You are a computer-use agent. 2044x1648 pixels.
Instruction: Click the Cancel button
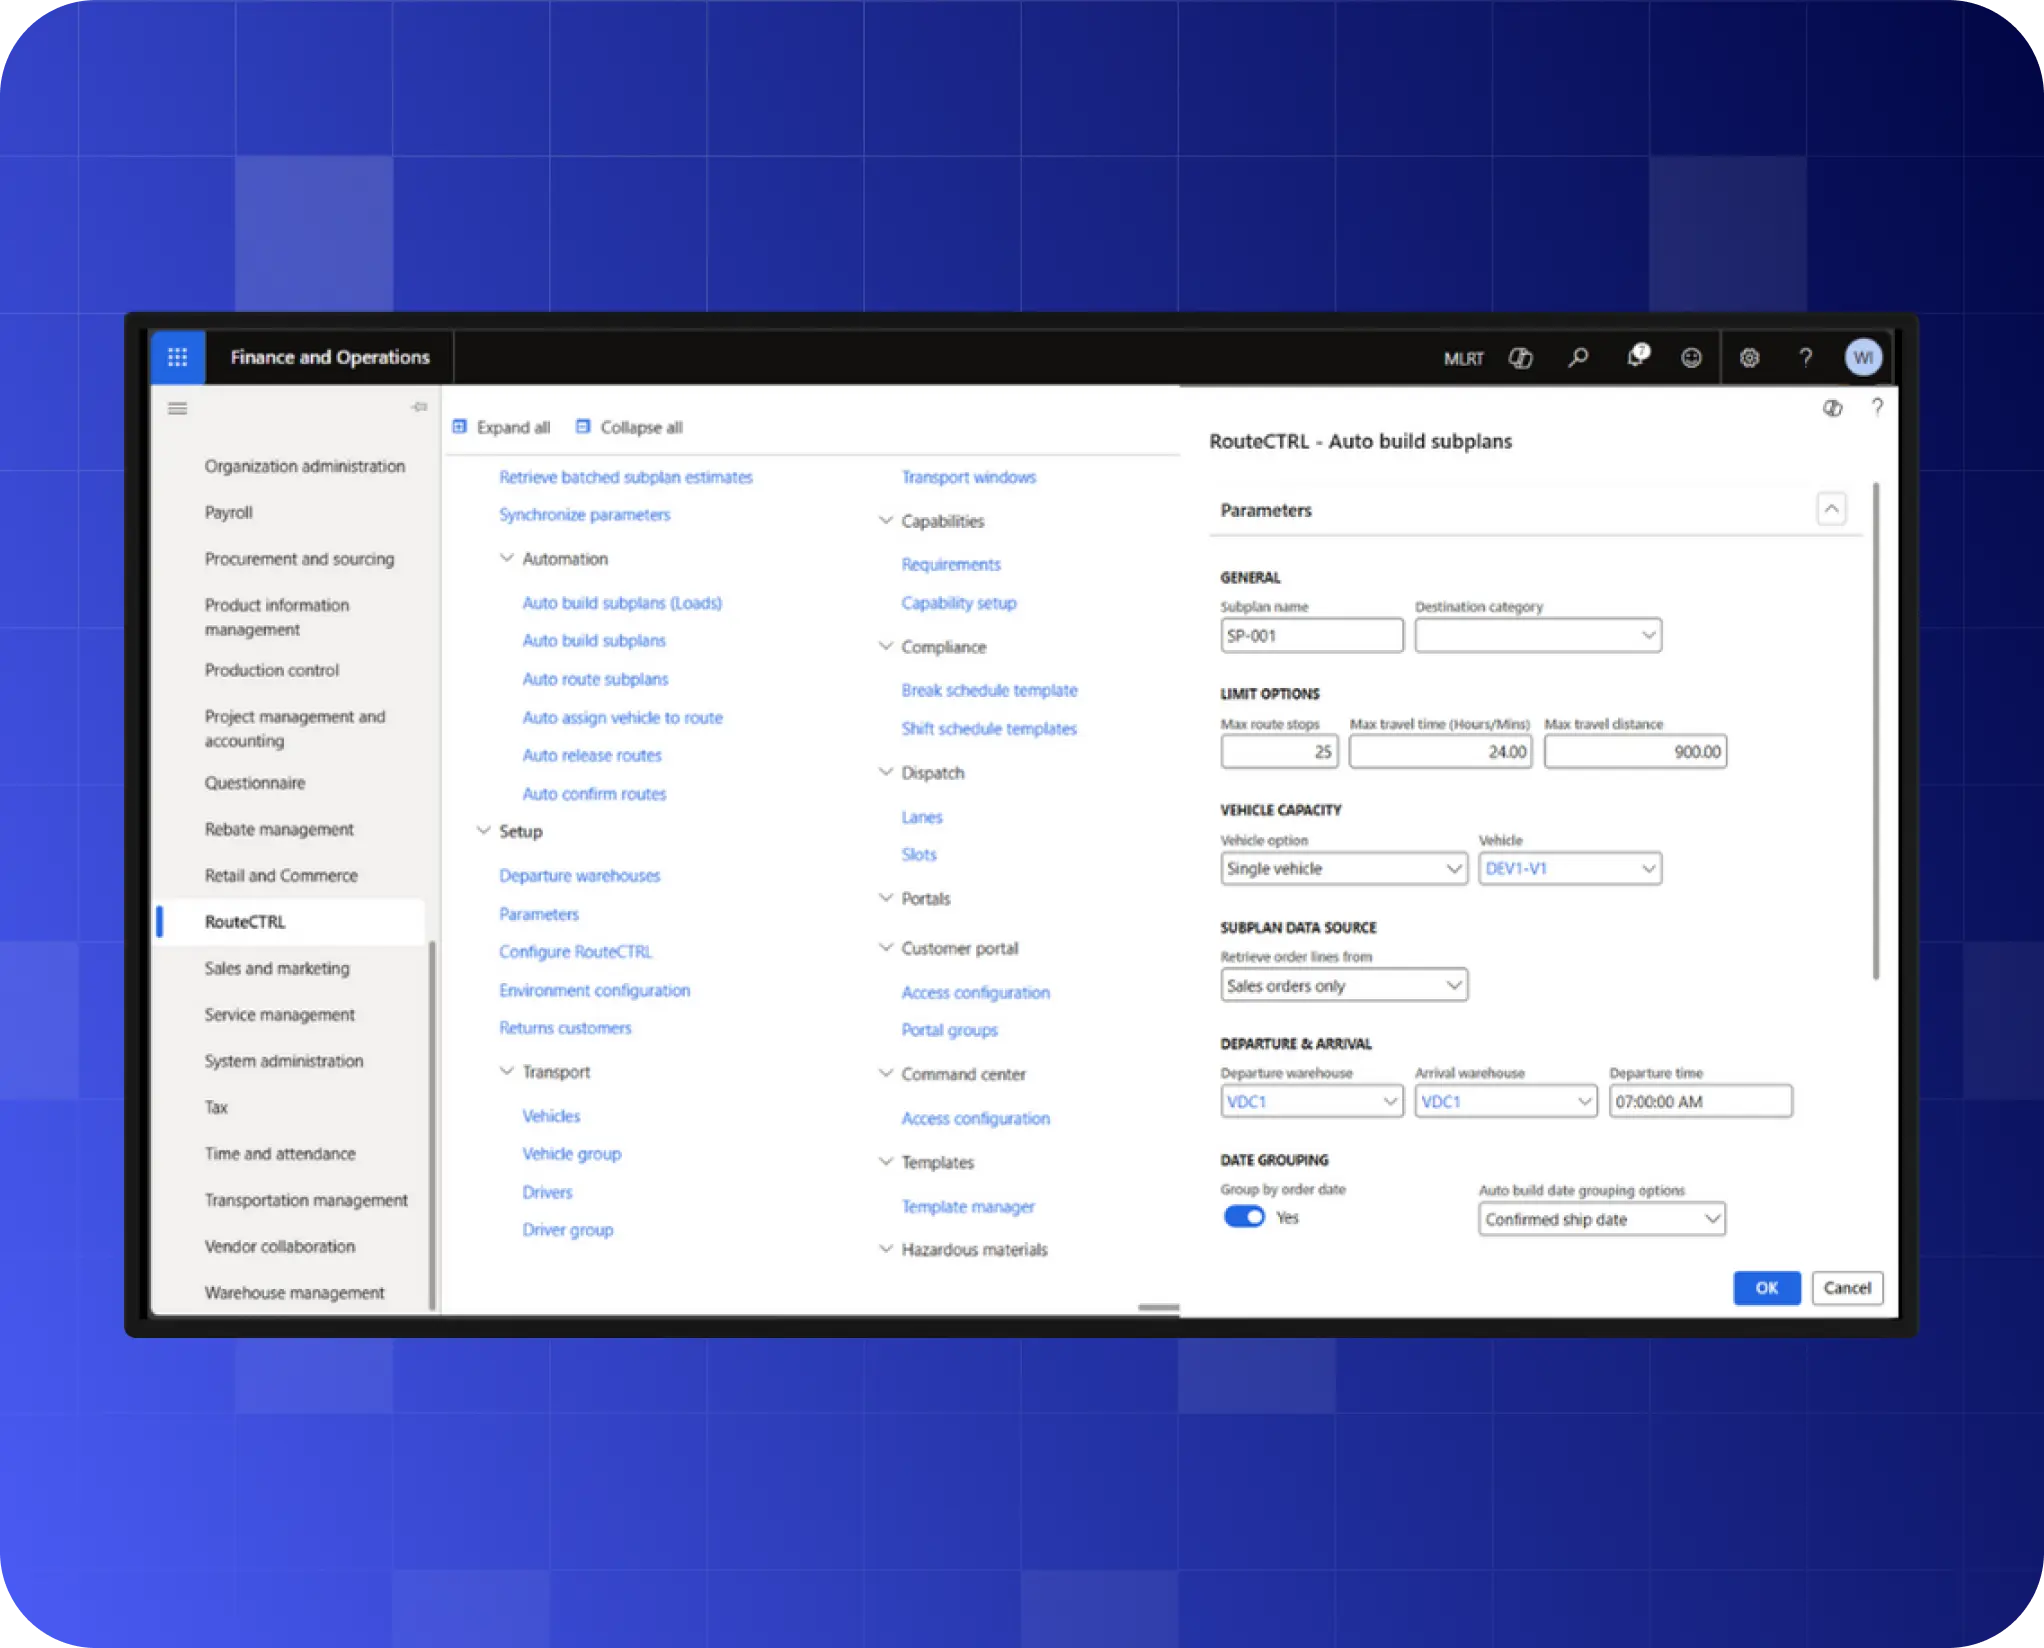1847,1288
